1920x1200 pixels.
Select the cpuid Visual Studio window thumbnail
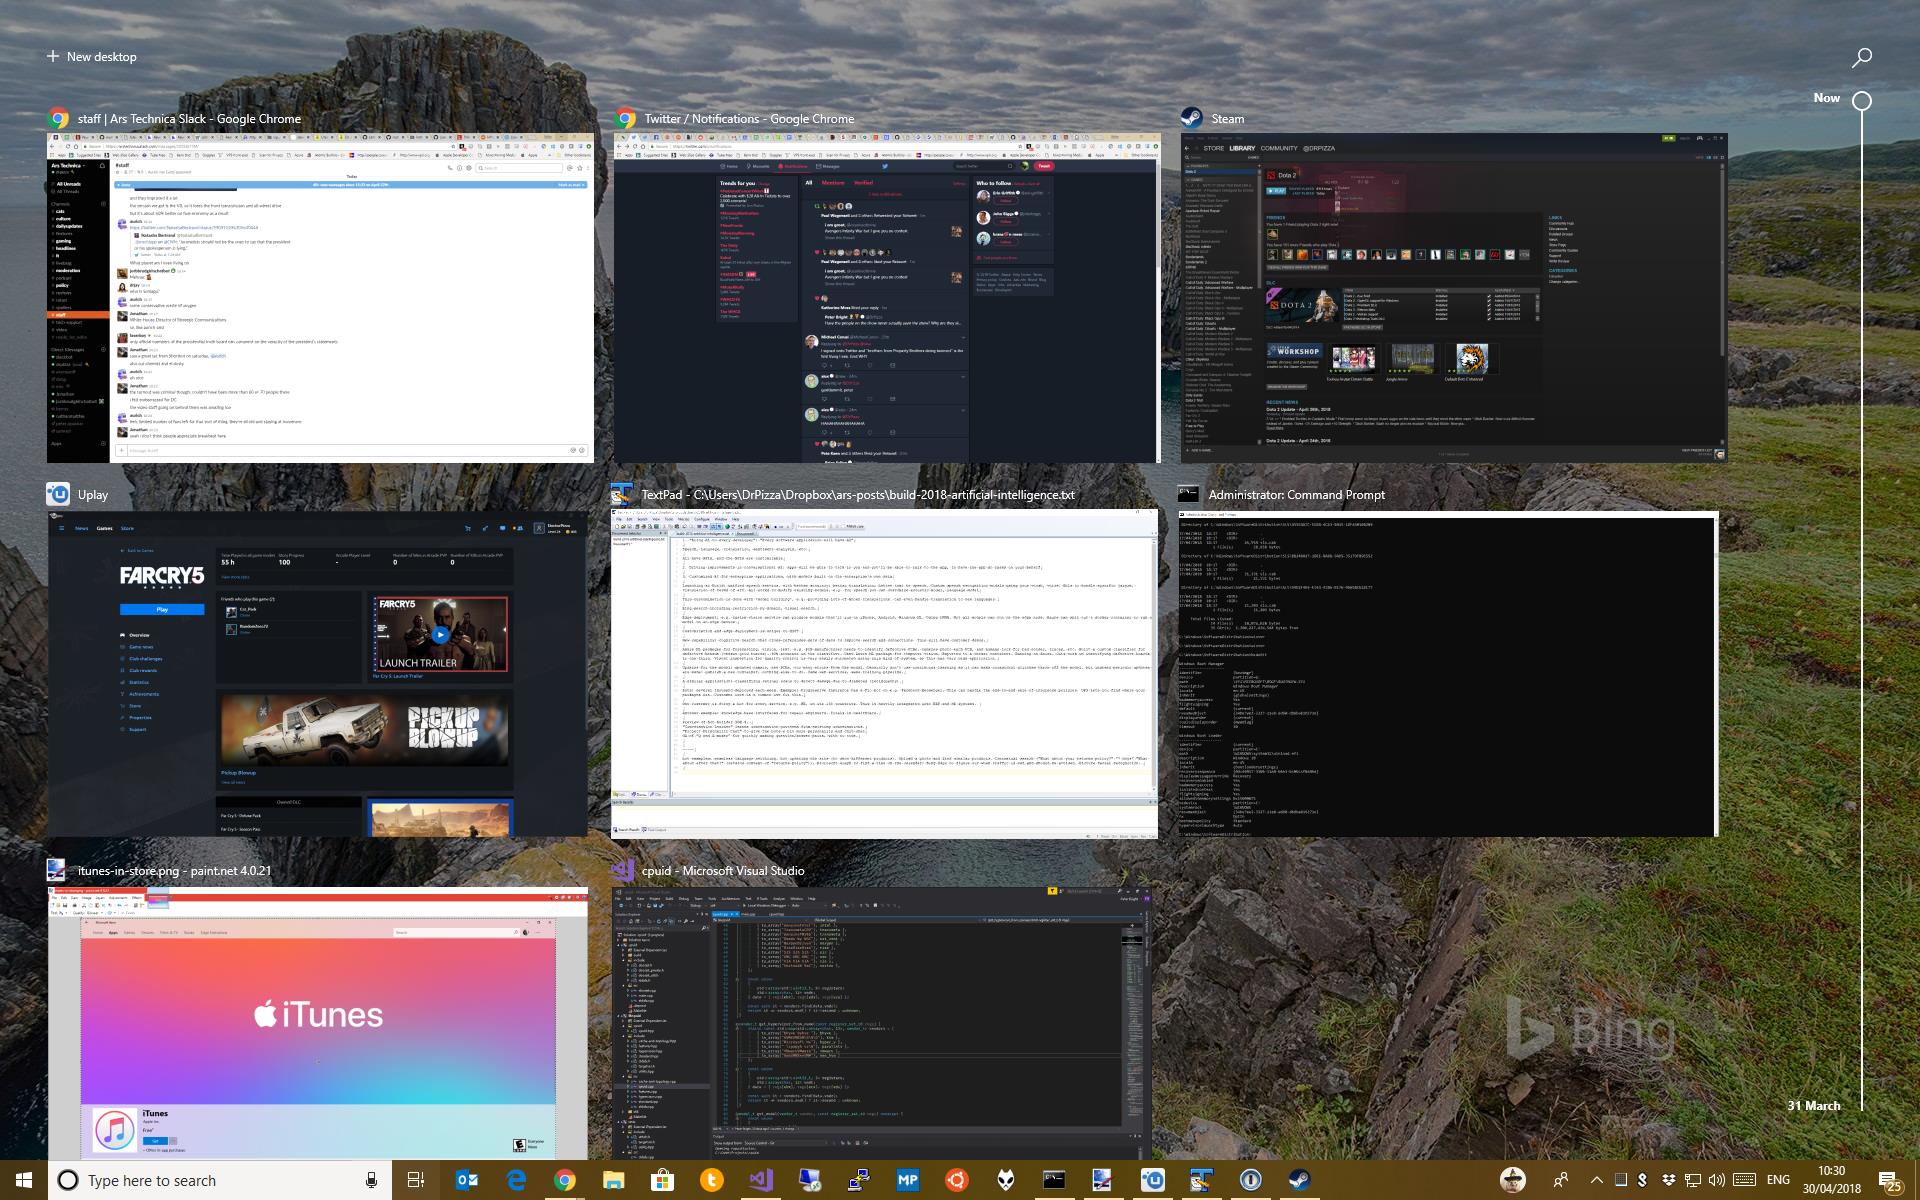tap(880, 1020)
